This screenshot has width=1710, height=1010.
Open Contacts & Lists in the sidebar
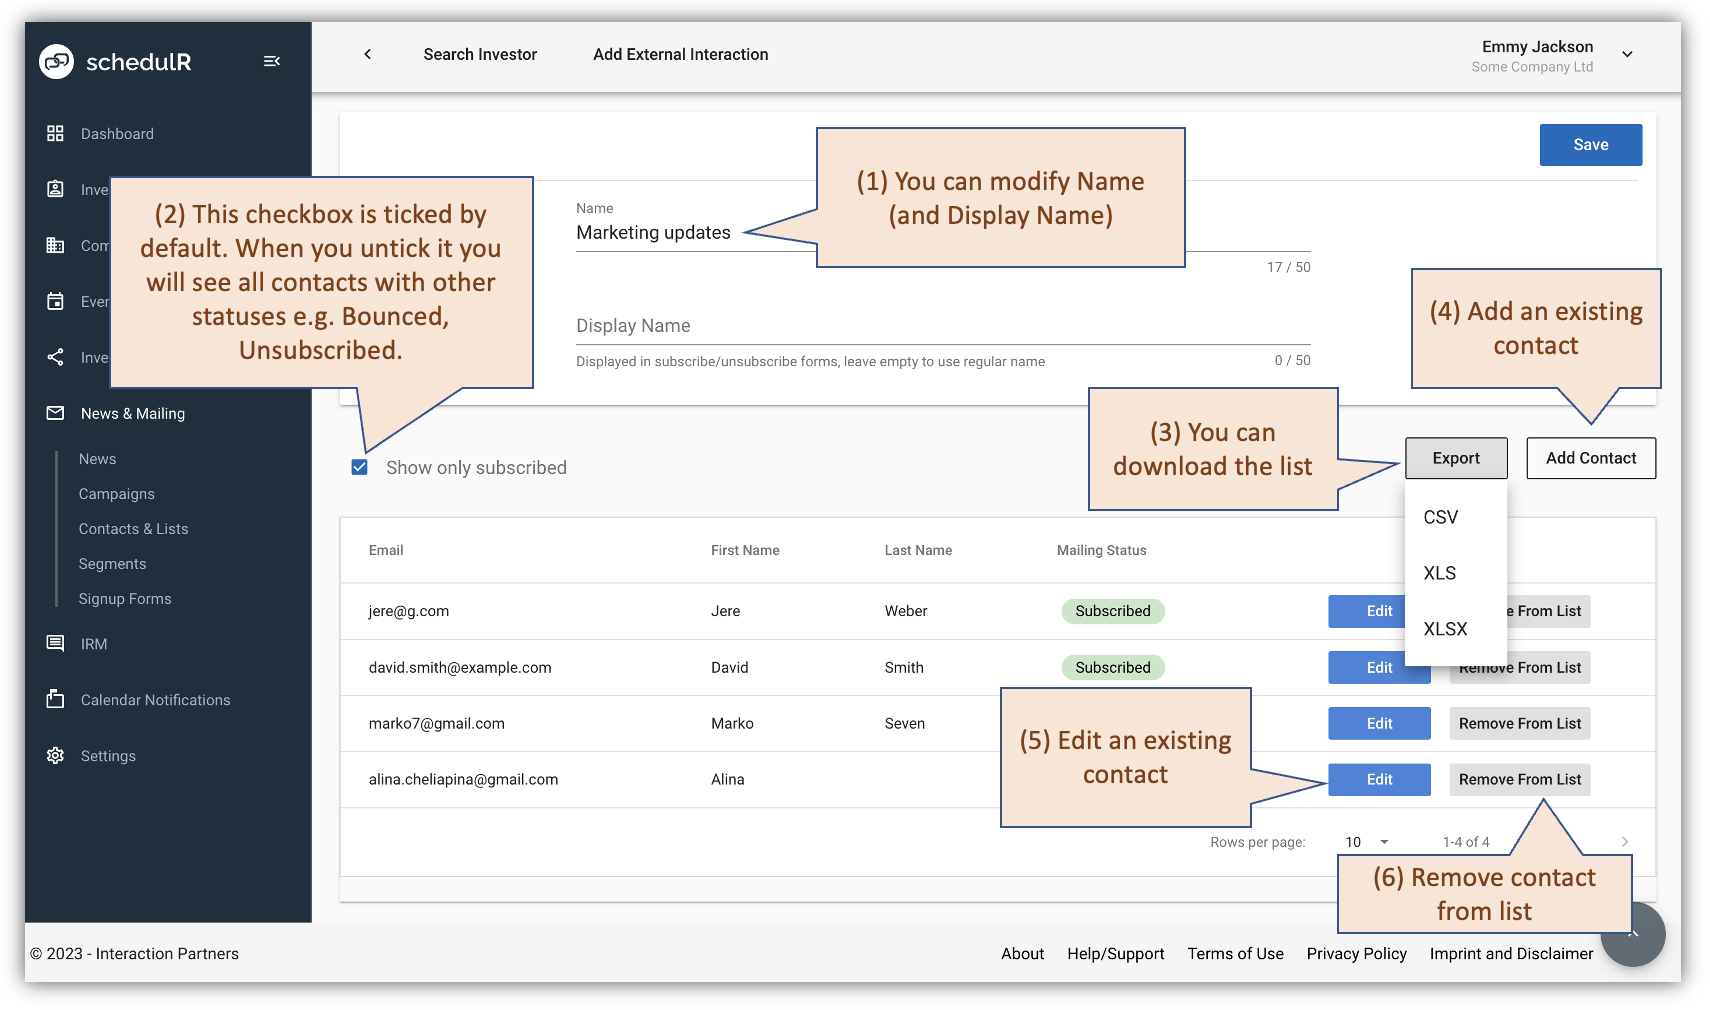[133, 528]
